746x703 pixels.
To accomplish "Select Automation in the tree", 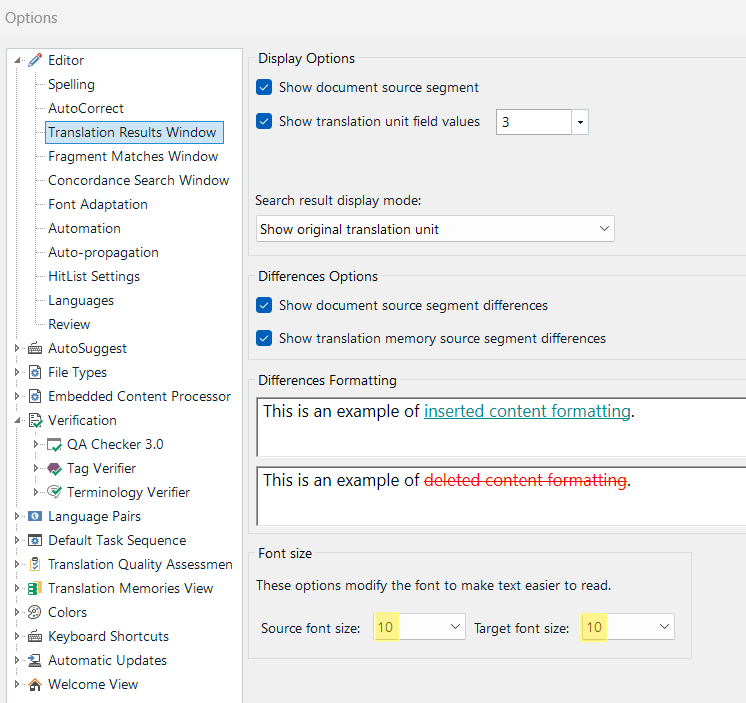I will 84,228.
